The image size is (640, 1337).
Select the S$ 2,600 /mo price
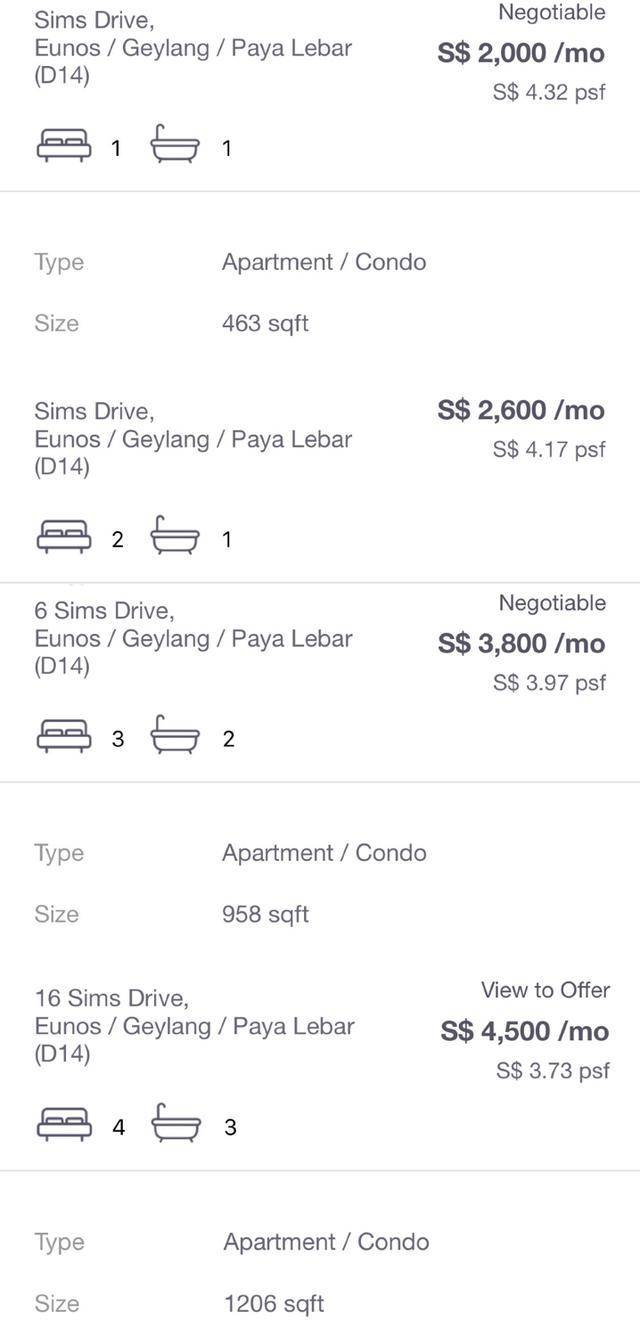pos(521,410)
